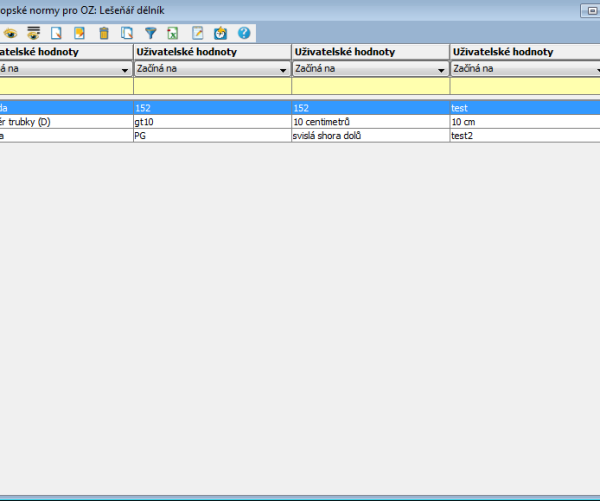This screenshot has height=501, width=600.
Task: Expand the 'Začíná na' dropdown in second column
Action: click(283, 70)
